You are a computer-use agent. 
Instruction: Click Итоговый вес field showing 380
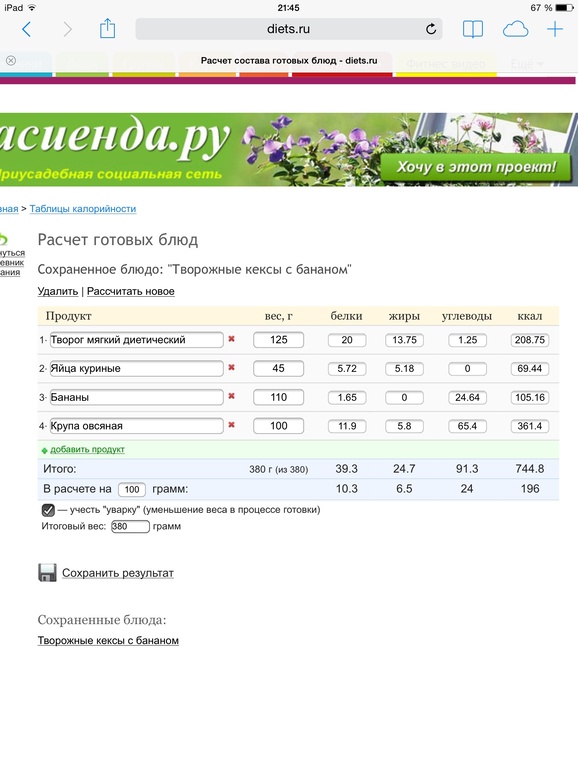coord(130,526)
